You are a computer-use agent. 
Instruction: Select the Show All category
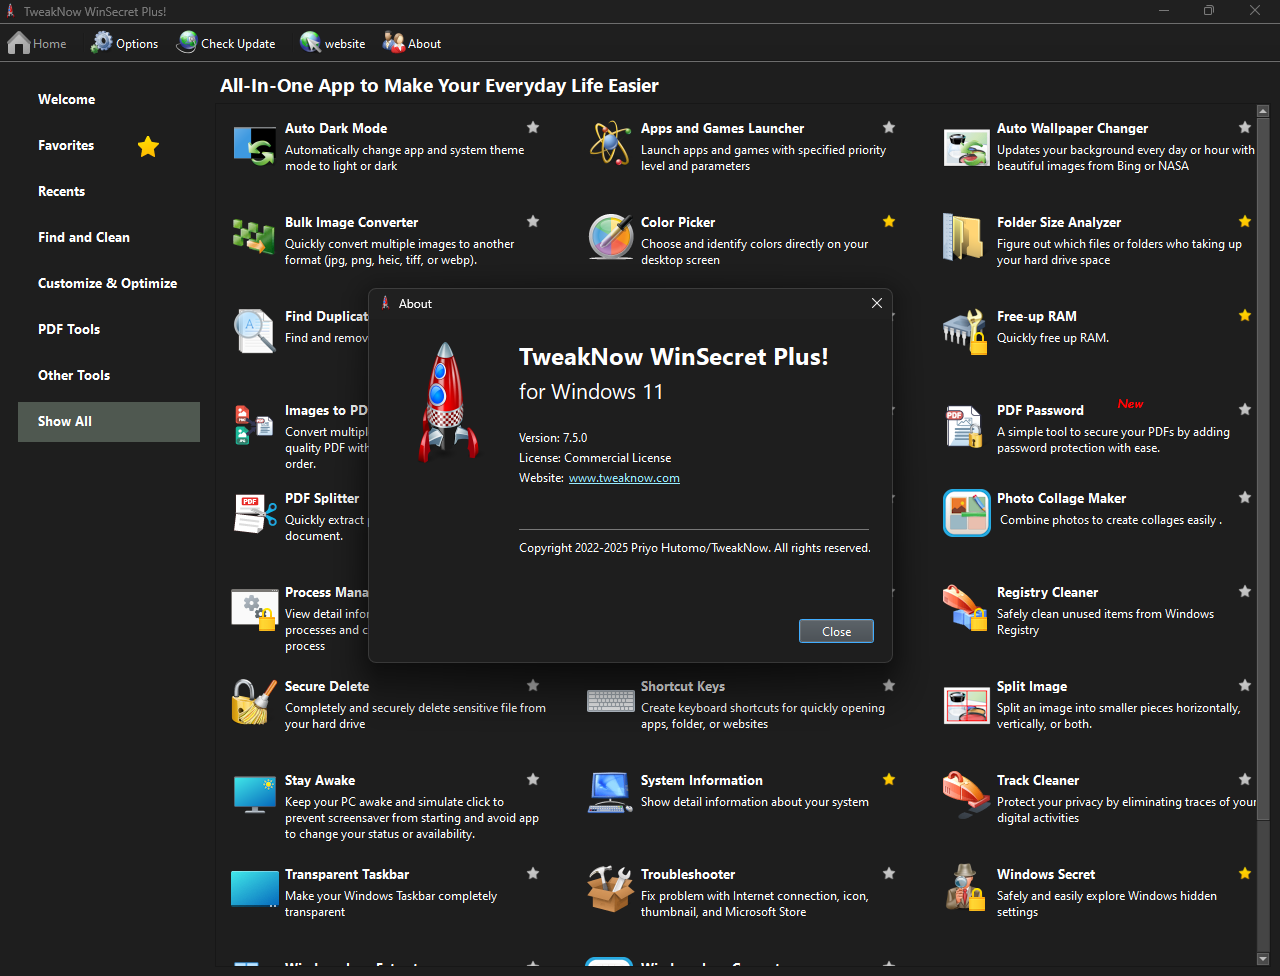click(x=109, y=421)
